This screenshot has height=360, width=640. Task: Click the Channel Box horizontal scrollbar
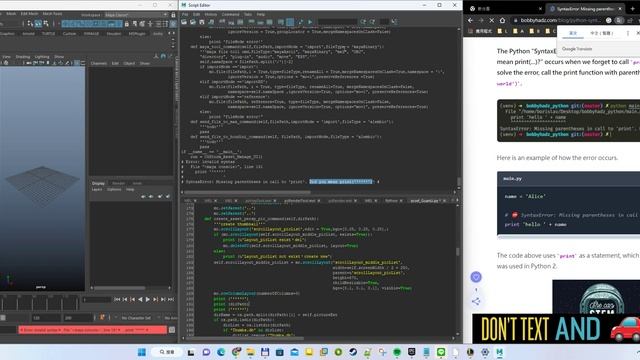(119, 288)
